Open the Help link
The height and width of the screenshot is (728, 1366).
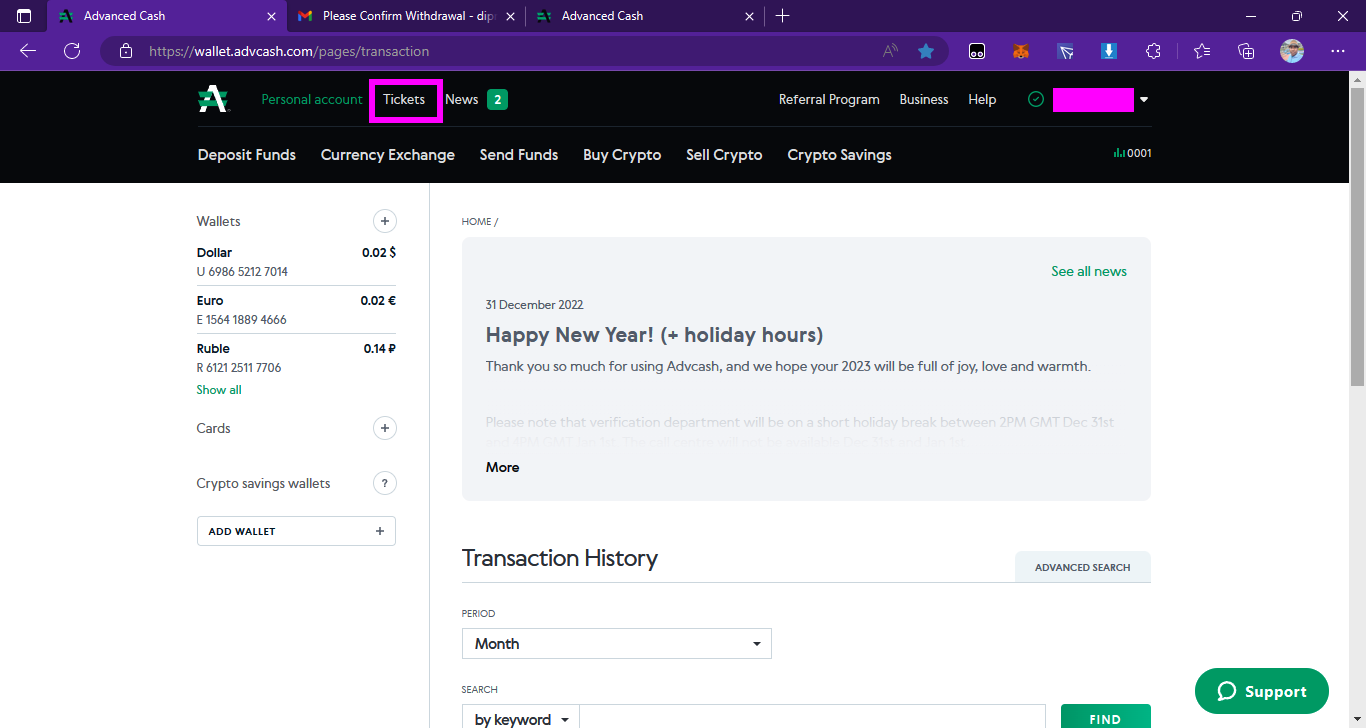pyautogui.click(x=982, y=99)
